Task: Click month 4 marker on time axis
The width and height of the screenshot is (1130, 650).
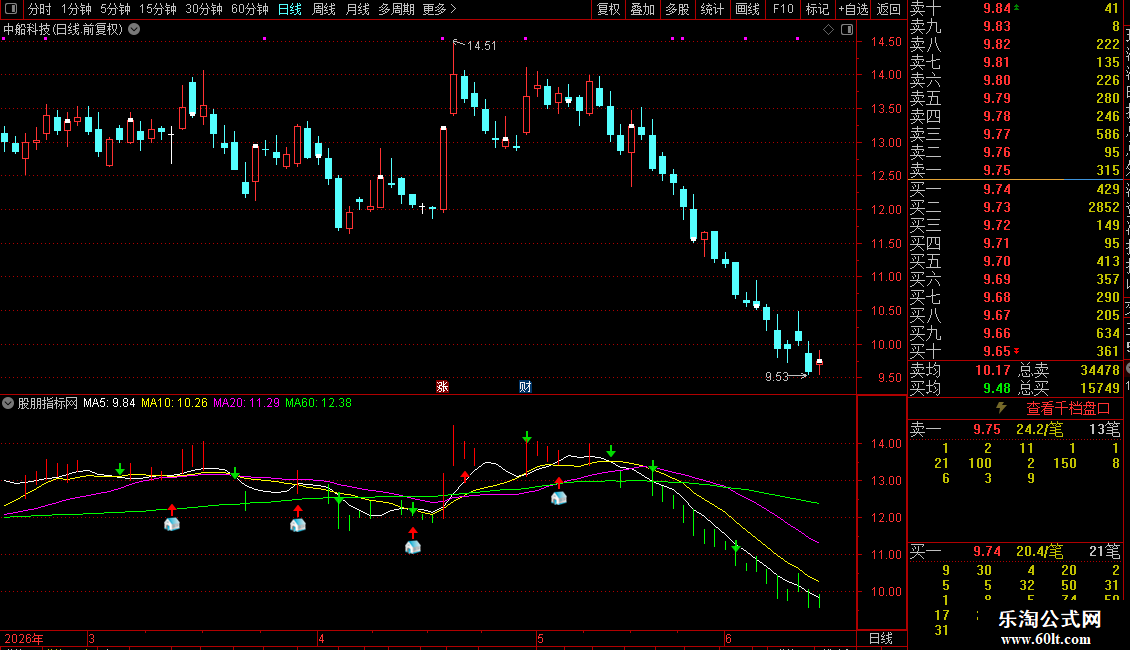Action: tap(321, 638)
